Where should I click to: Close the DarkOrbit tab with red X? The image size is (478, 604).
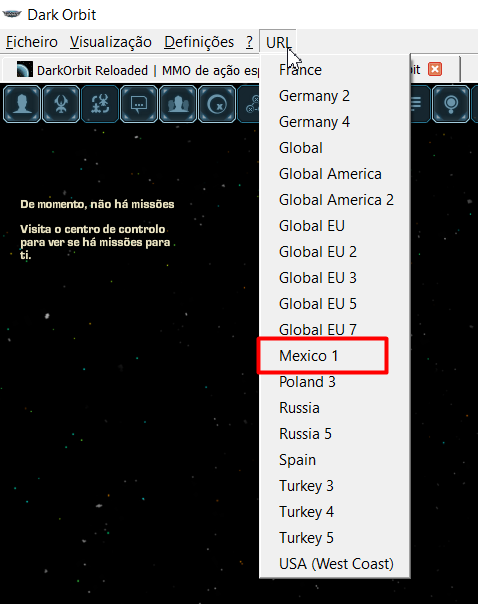pyautogui.click(x=435, y=69)
